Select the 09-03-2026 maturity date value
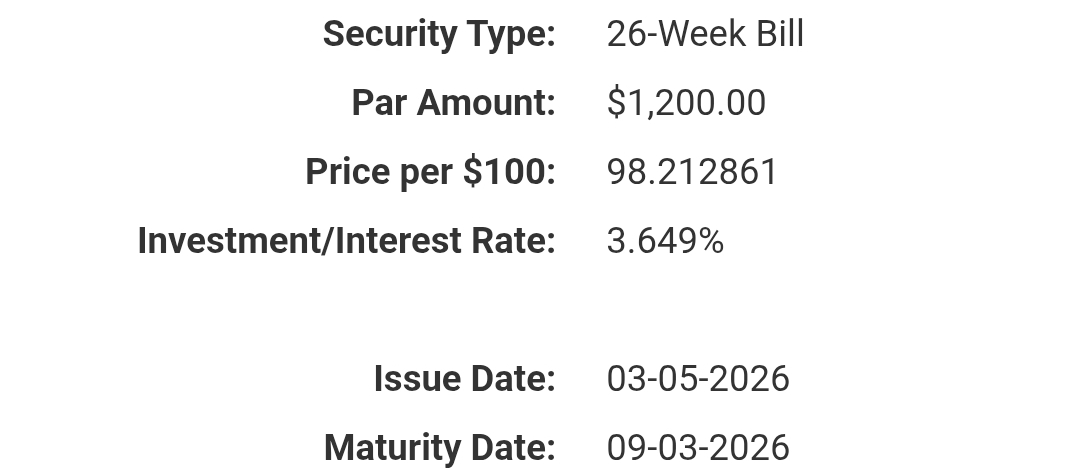Viewport: 1080px width, 471px height. pyautogui.click(x=698, y=447)
